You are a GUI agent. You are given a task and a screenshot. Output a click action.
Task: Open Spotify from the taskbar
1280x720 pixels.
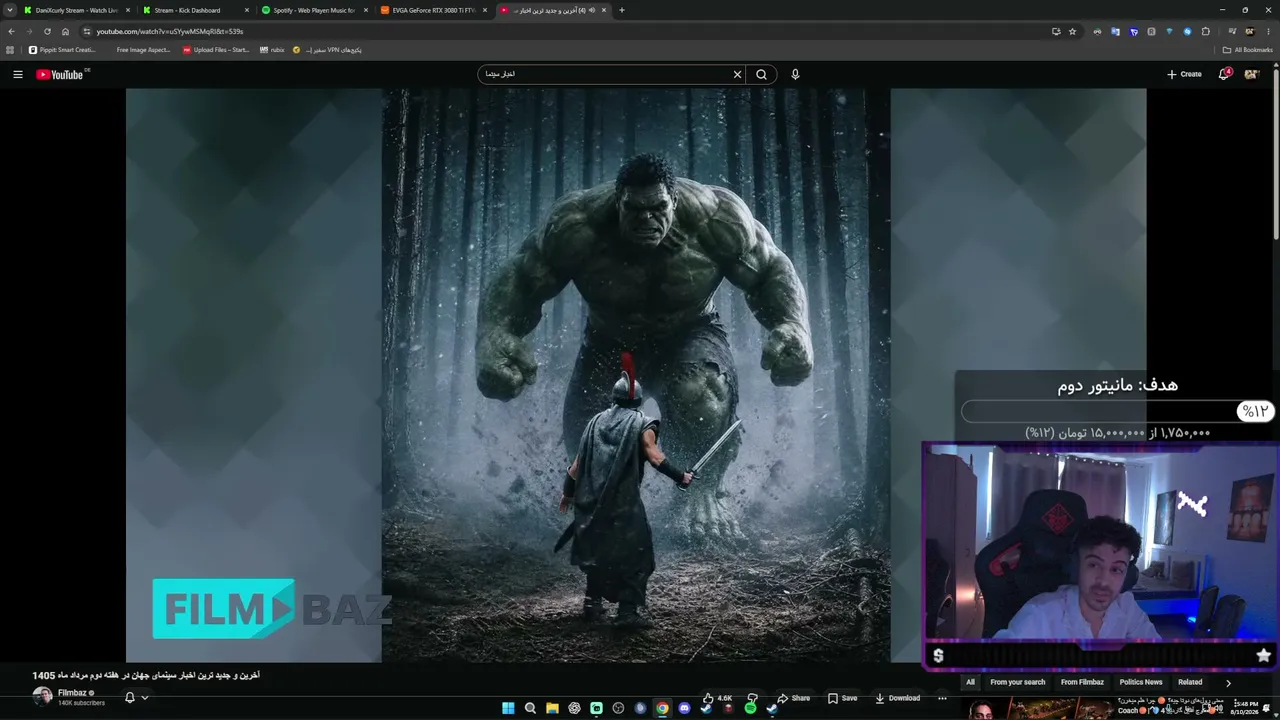tap(750, 708)
